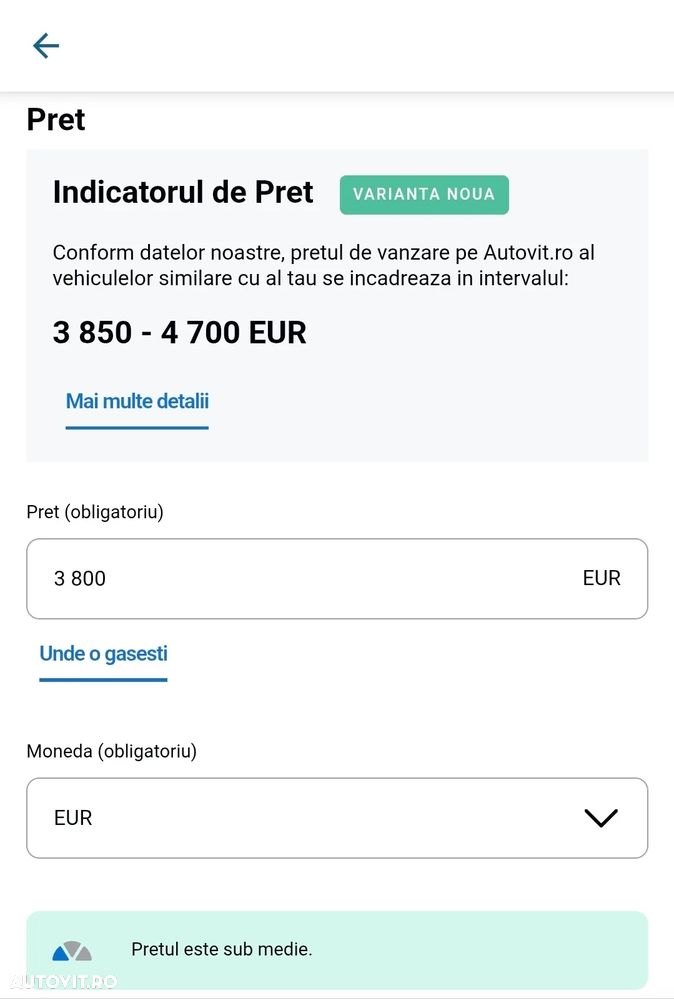Click the Moneda (obligatoriu) field label
Image resolution: width=674 pixels, height=999 pixels.
tap(111, 751)
